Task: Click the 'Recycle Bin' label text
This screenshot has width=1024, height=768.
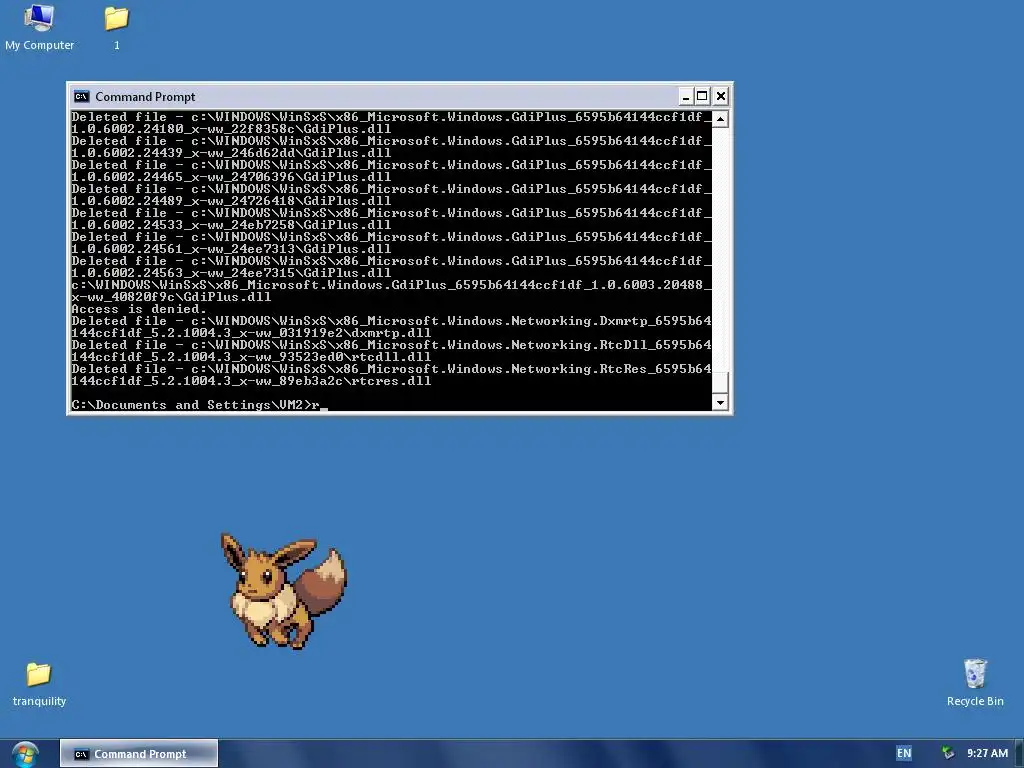Action: (x=975, y=701)
